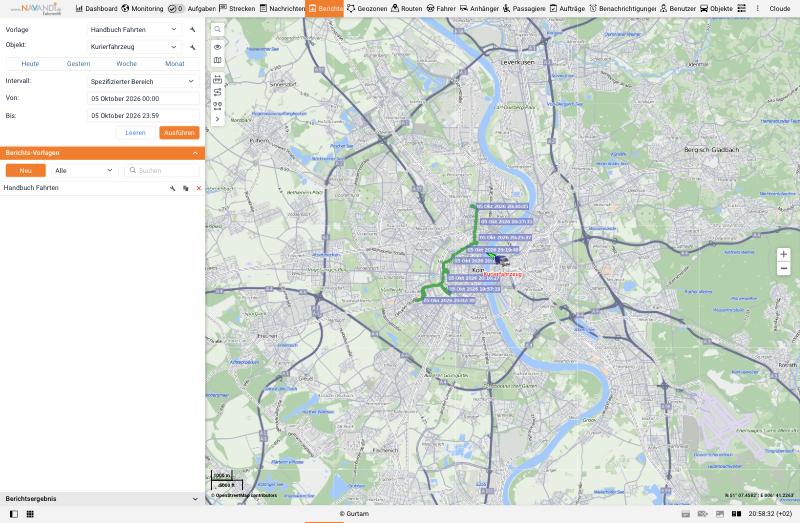Viewport: 800px width, 523px height.
Task: Click the clock 20:58:32 (+02)
Action: point(770,514)
